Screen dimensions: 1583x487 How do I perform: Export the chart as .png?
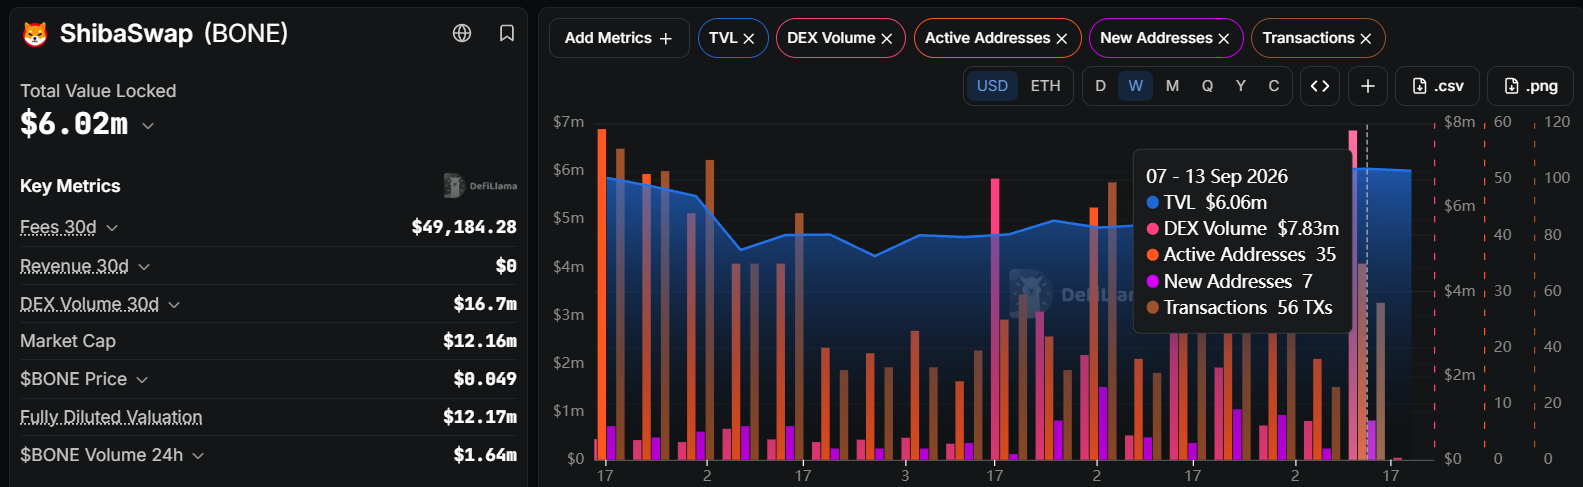tap(1530, 86)
